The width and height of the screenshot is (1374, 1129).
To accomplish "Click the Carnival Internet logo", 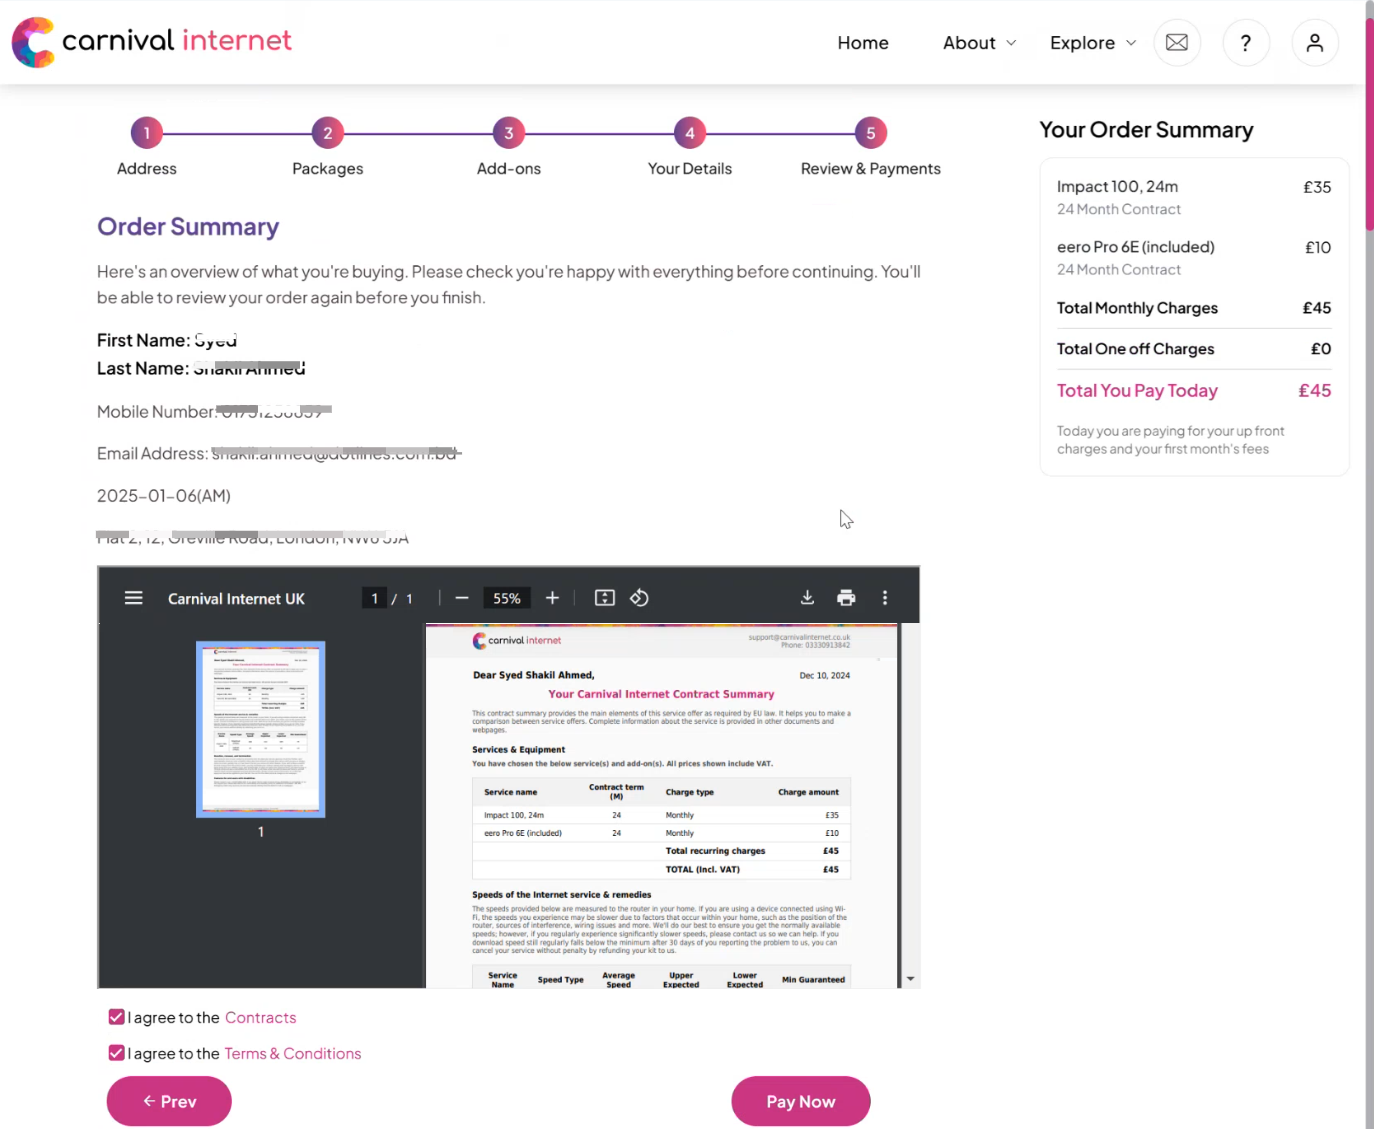I will tap(152, 42).
